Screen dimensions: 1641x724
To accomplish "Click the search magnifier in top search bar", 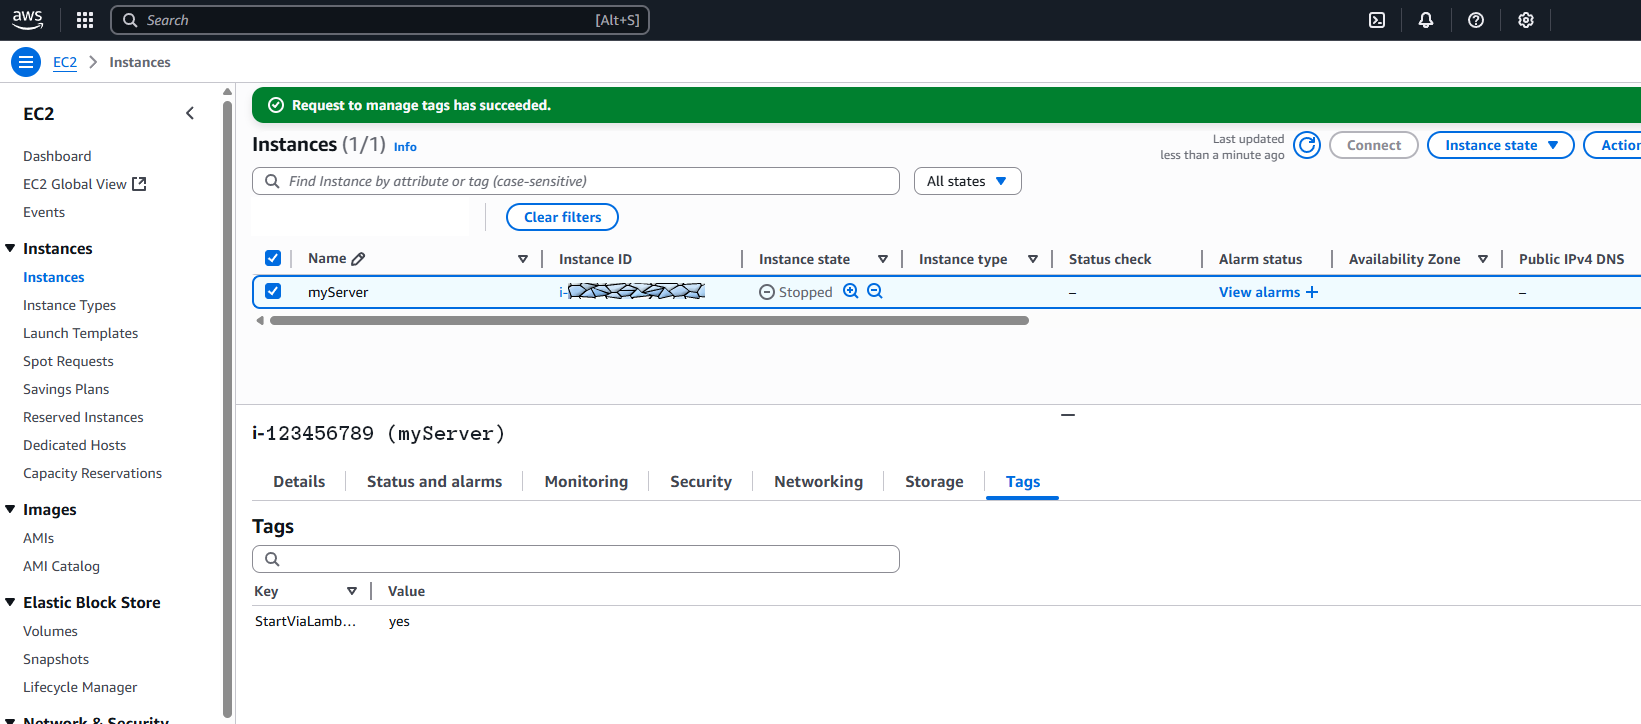I will (130, 20).
